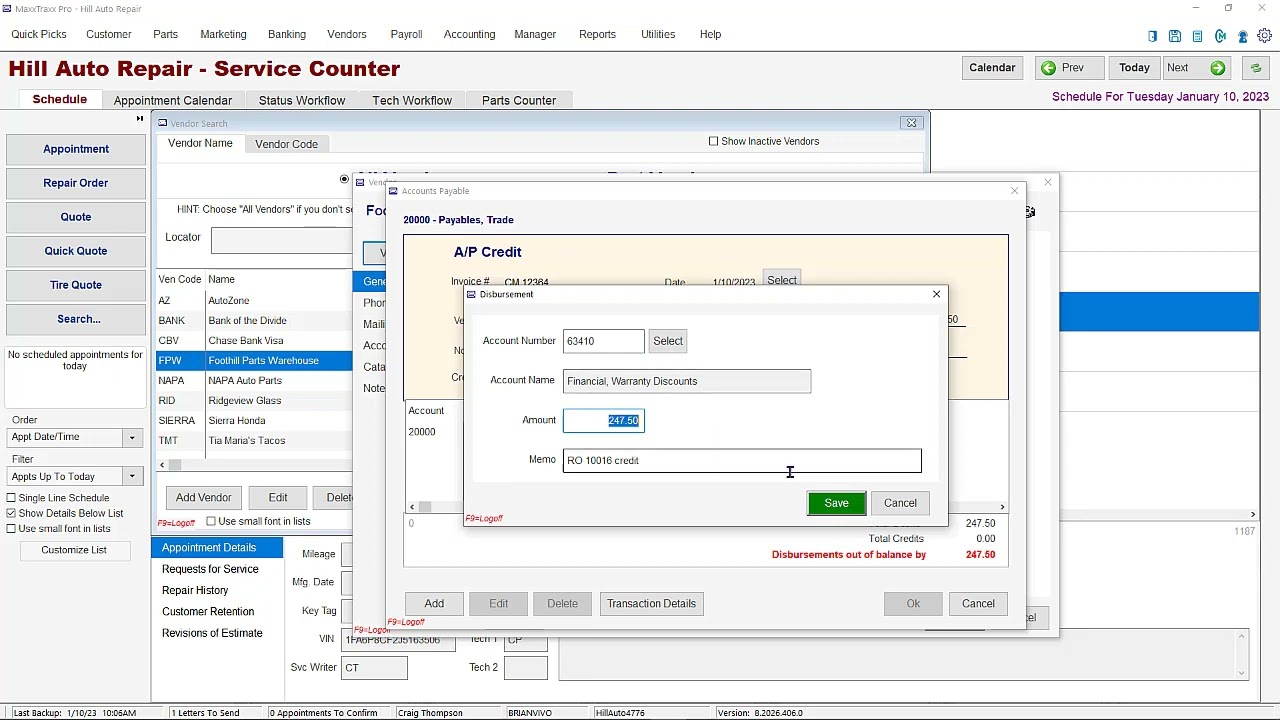Viewport: 1280px width, 720px height.
Task: Open the Quick Picks menu
Action: 39,34
